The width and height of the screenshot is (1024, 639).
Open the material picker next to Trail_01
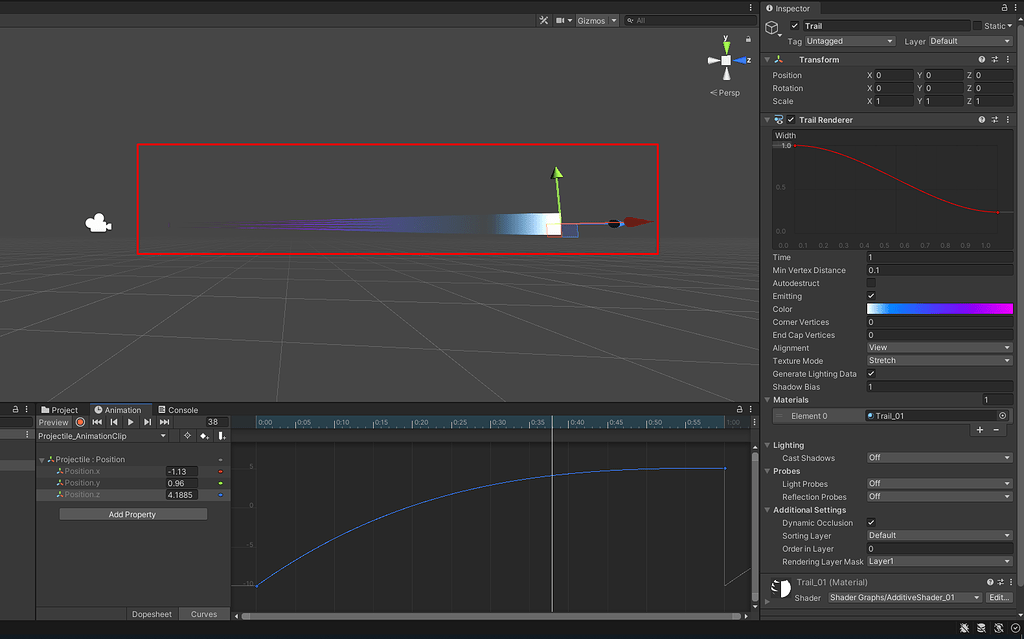tap(1004, 413)
